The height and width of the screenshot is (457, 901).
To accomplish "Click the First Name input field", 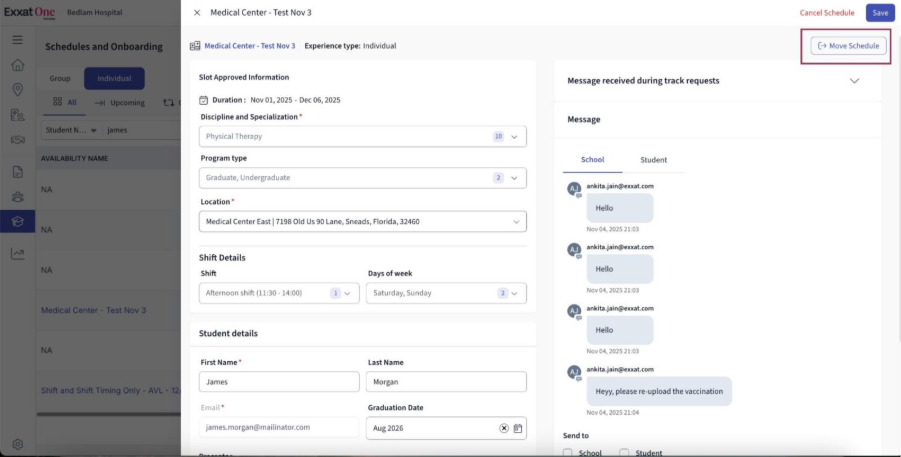I will (x=279, y=382).
